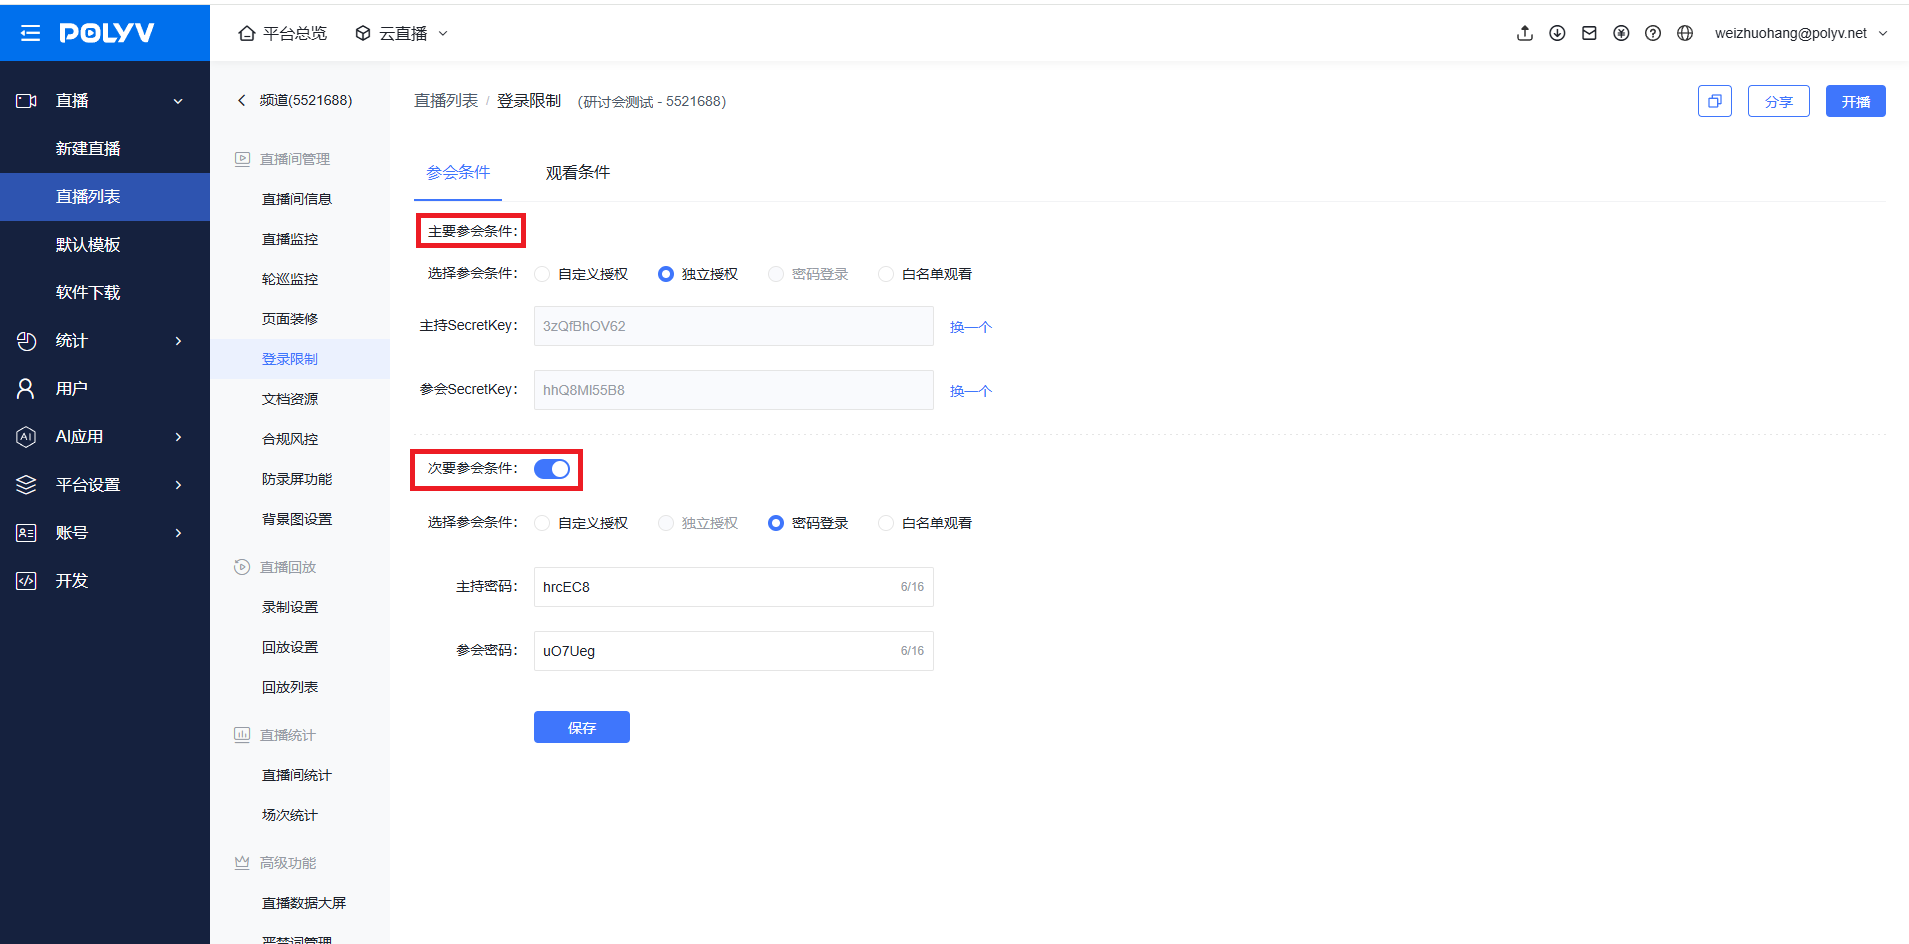Open the download icon in the top bar
The width and height of the screenshot is (1909, 944).
(1557, 33)
